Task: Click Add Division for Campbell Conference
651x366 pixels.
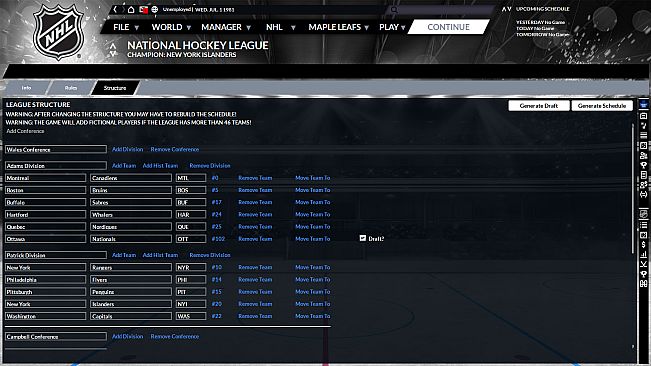Action: 127,337
